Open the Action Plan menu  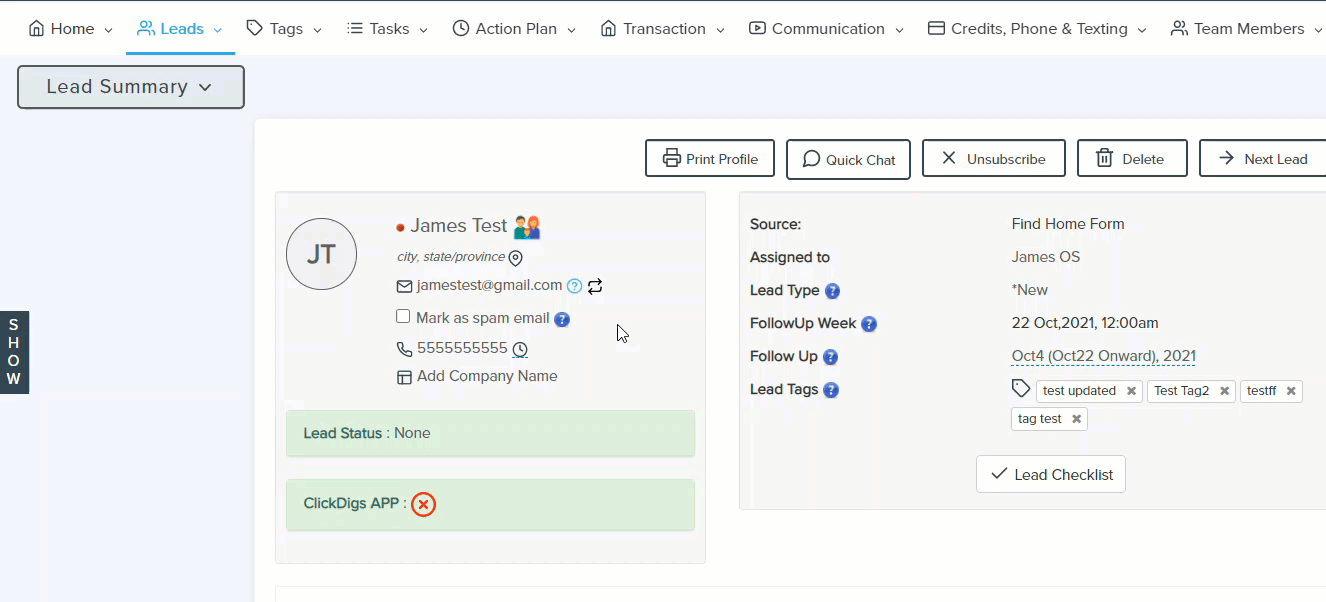pos(514,29)
